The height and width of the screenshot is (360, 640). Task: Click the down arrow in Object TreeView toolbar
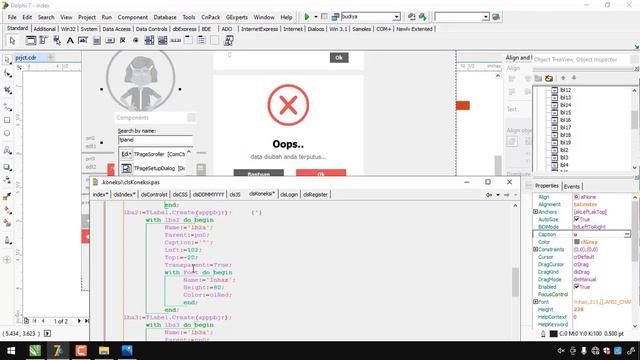[x=574, y=78]
